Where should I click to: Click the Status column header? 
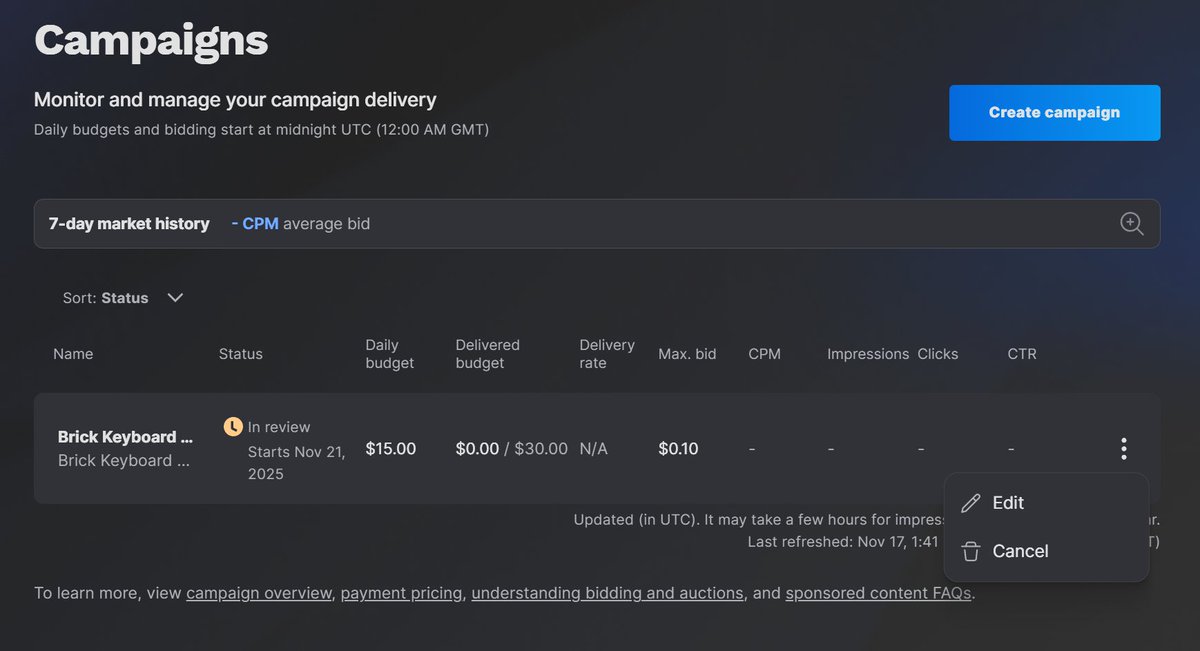click(x=241, y=354)
